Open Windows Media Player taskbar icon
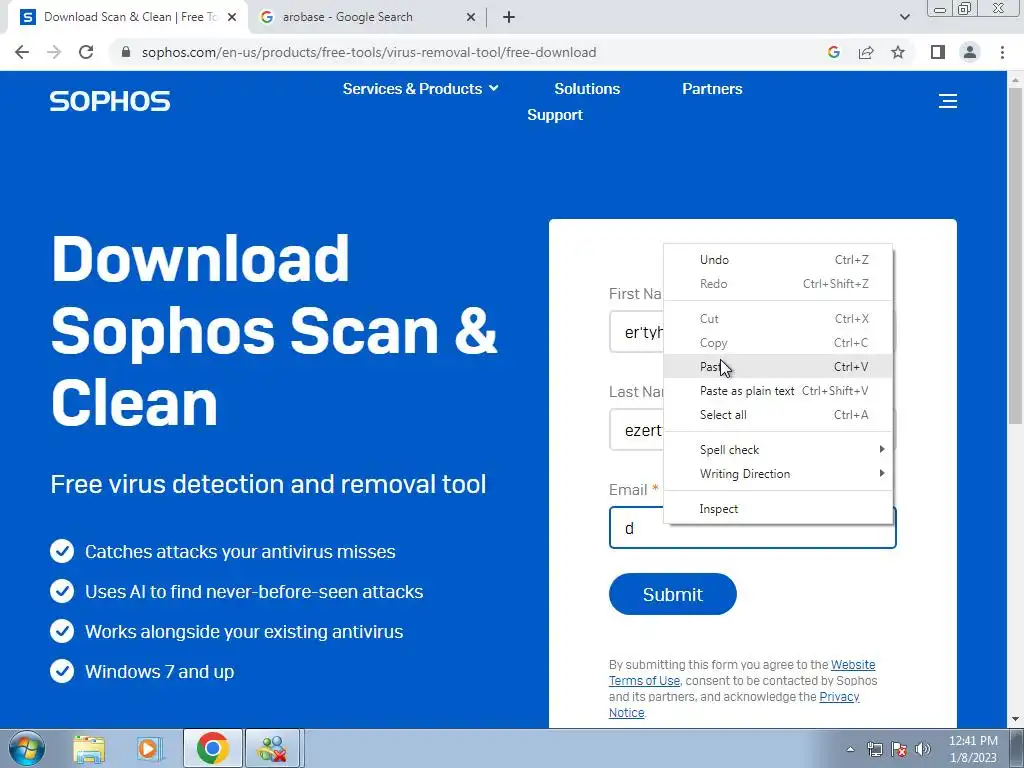1024x768 pixels. point(149,748)
